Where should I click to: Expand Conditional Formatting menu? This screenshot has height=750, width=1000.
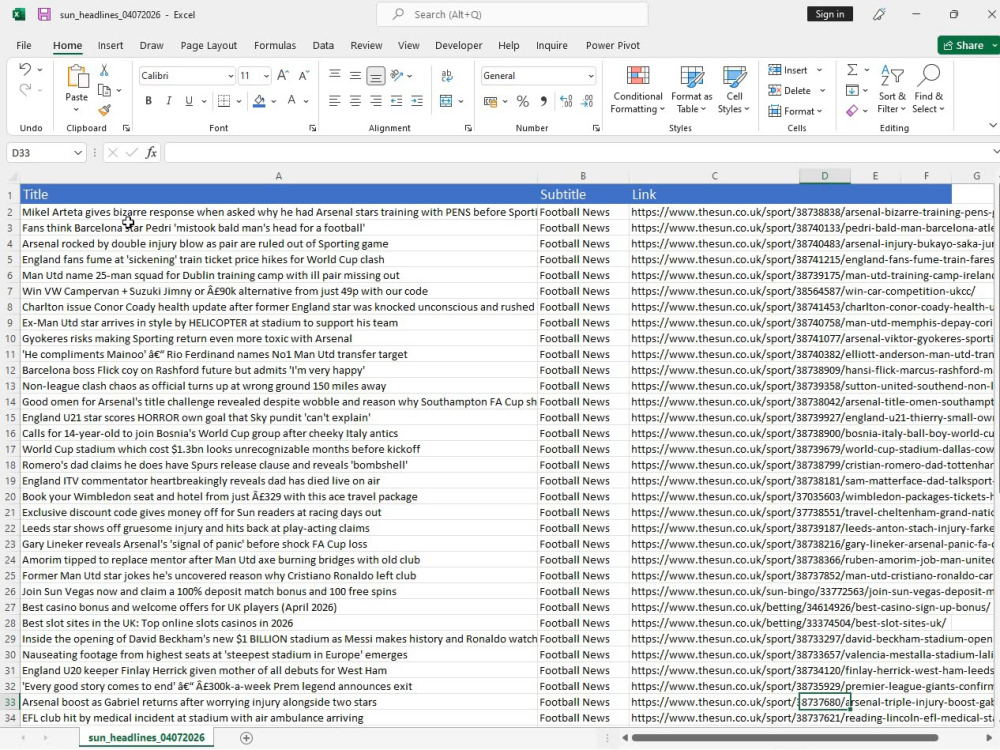(x=638, y=90)
